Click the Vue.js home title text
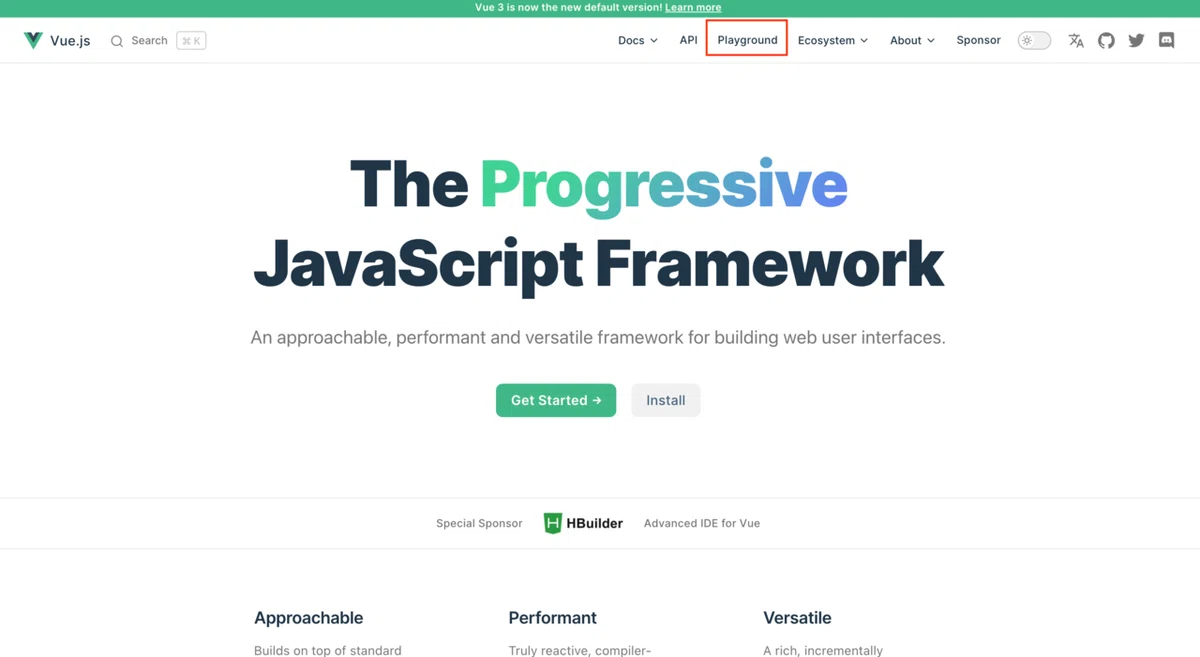Image resolution: width=1200 pixels, height=657 pixels. tap(70, 41)
